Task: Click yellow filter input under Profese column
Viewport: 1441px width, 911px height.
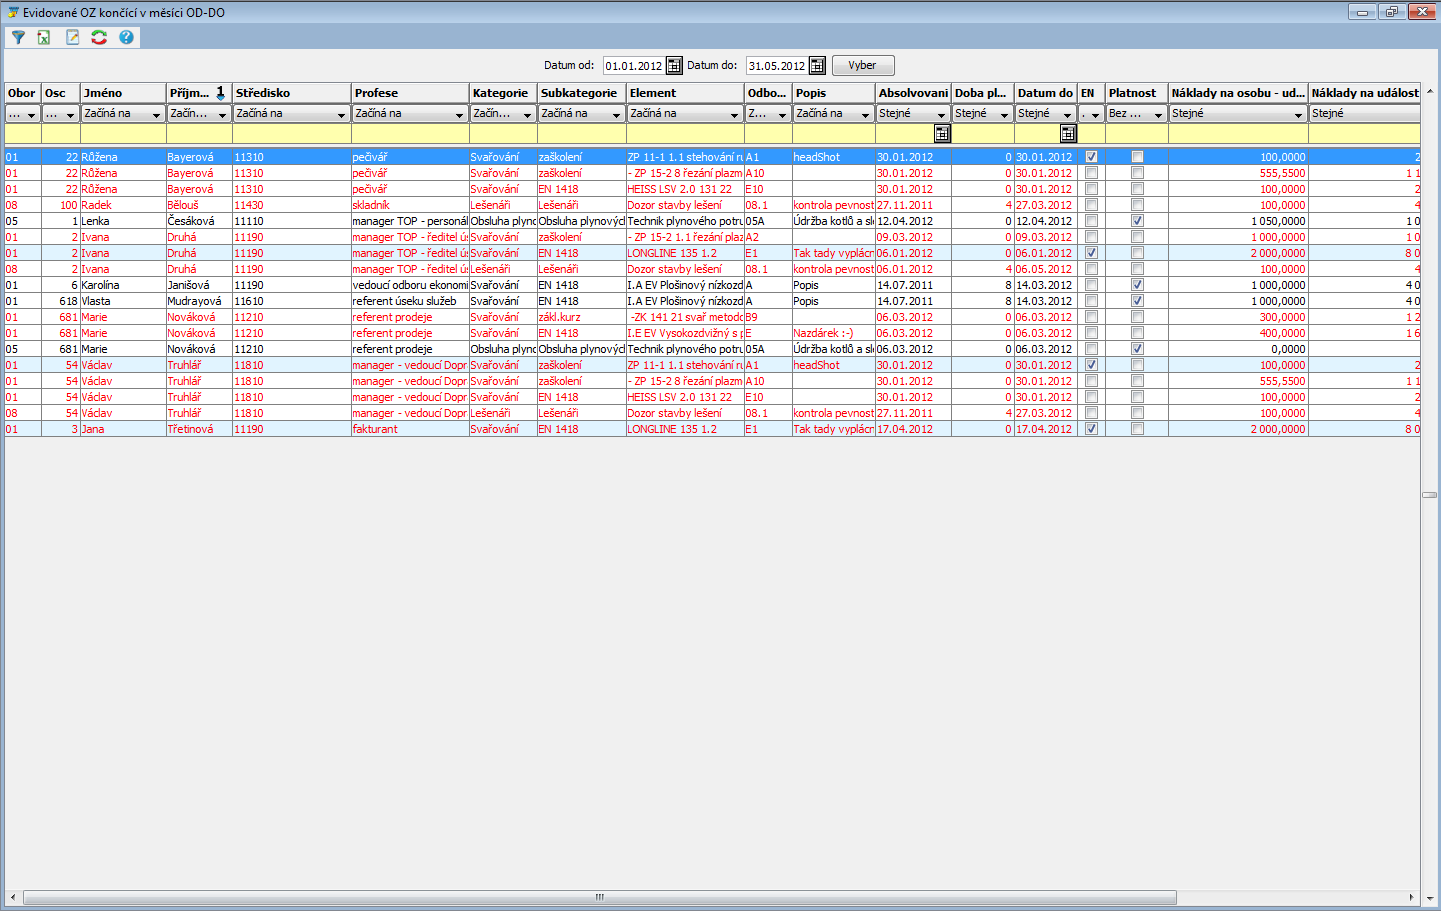Action: (410, 134)
